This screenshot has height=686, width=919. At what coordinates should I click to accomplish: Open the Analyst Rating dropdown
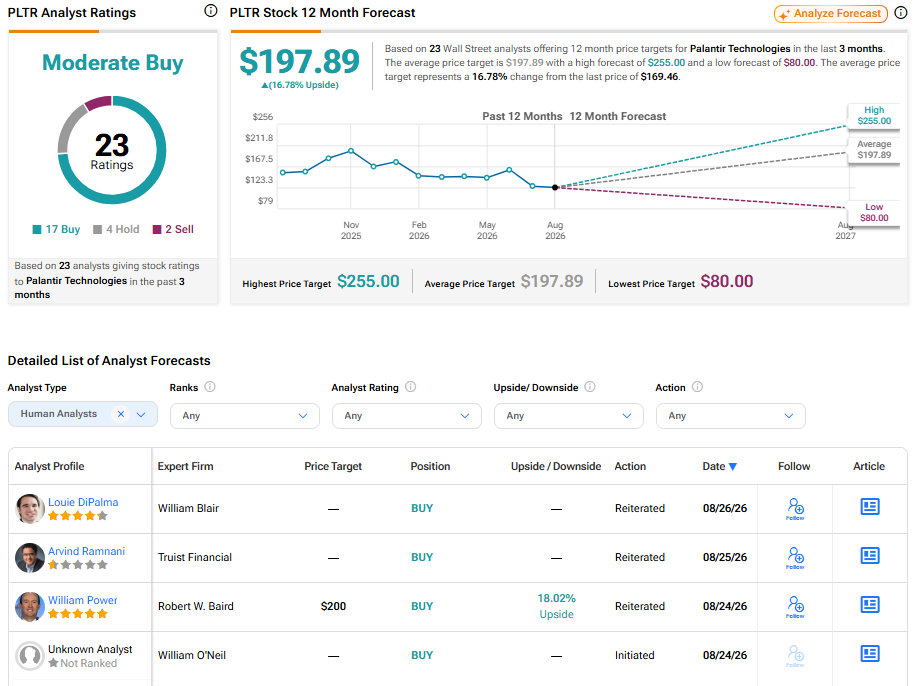pyautogui.click(x=407, y=416)
